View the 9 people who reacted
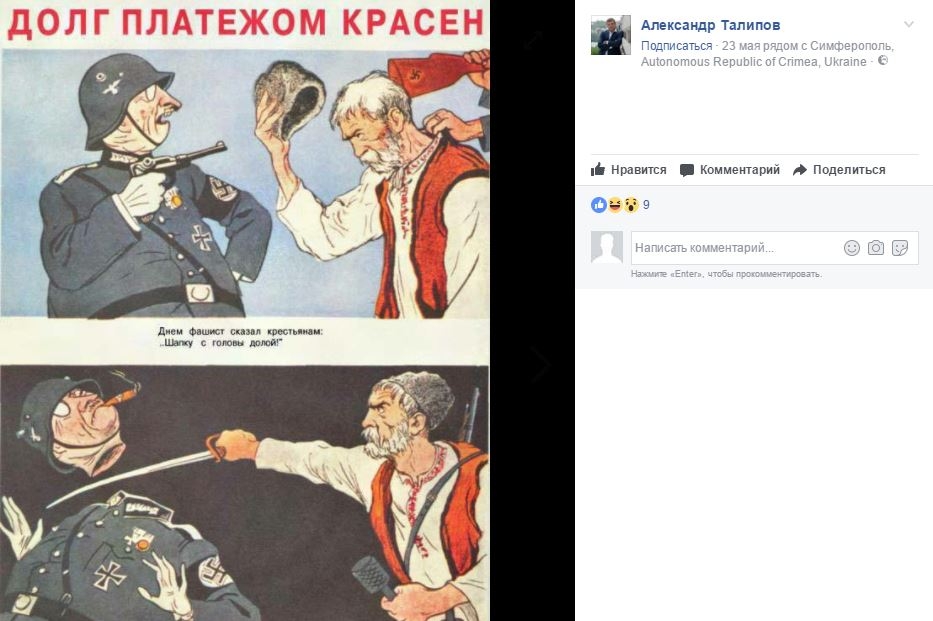This screenshot has height=621, width=933. 646,205
